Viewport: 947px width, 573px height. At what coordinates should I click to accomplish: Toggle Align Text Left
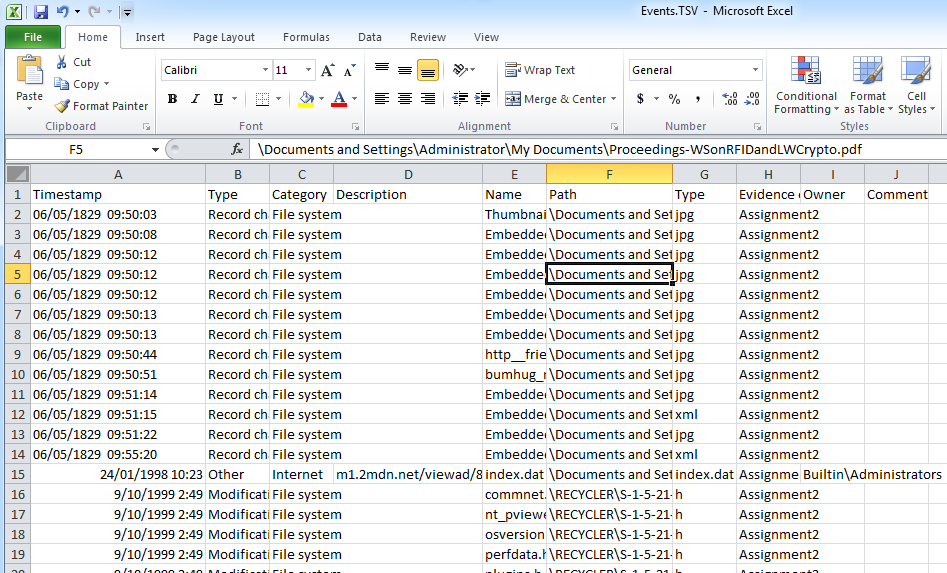pos(382,98)
